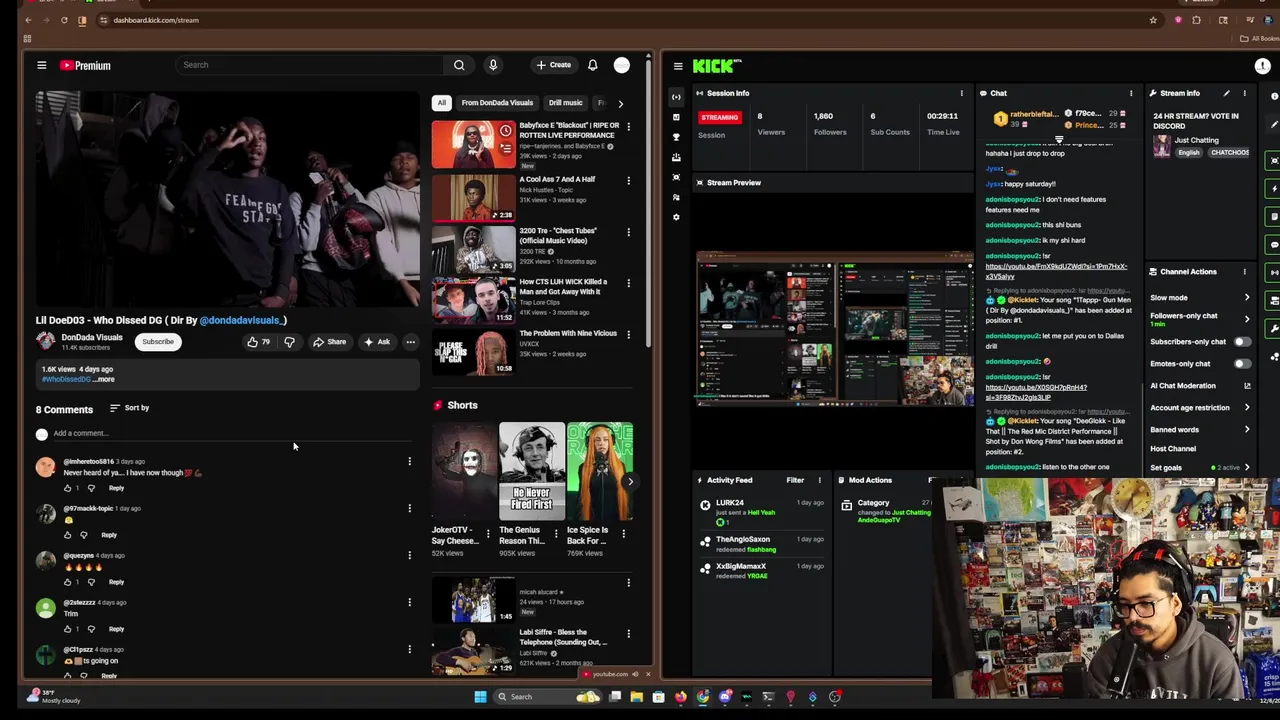Image resolution: width=1280 pixels, height=720 pixels.
Task: Open the Session Info panel options menu
Action: pos(962,94)
